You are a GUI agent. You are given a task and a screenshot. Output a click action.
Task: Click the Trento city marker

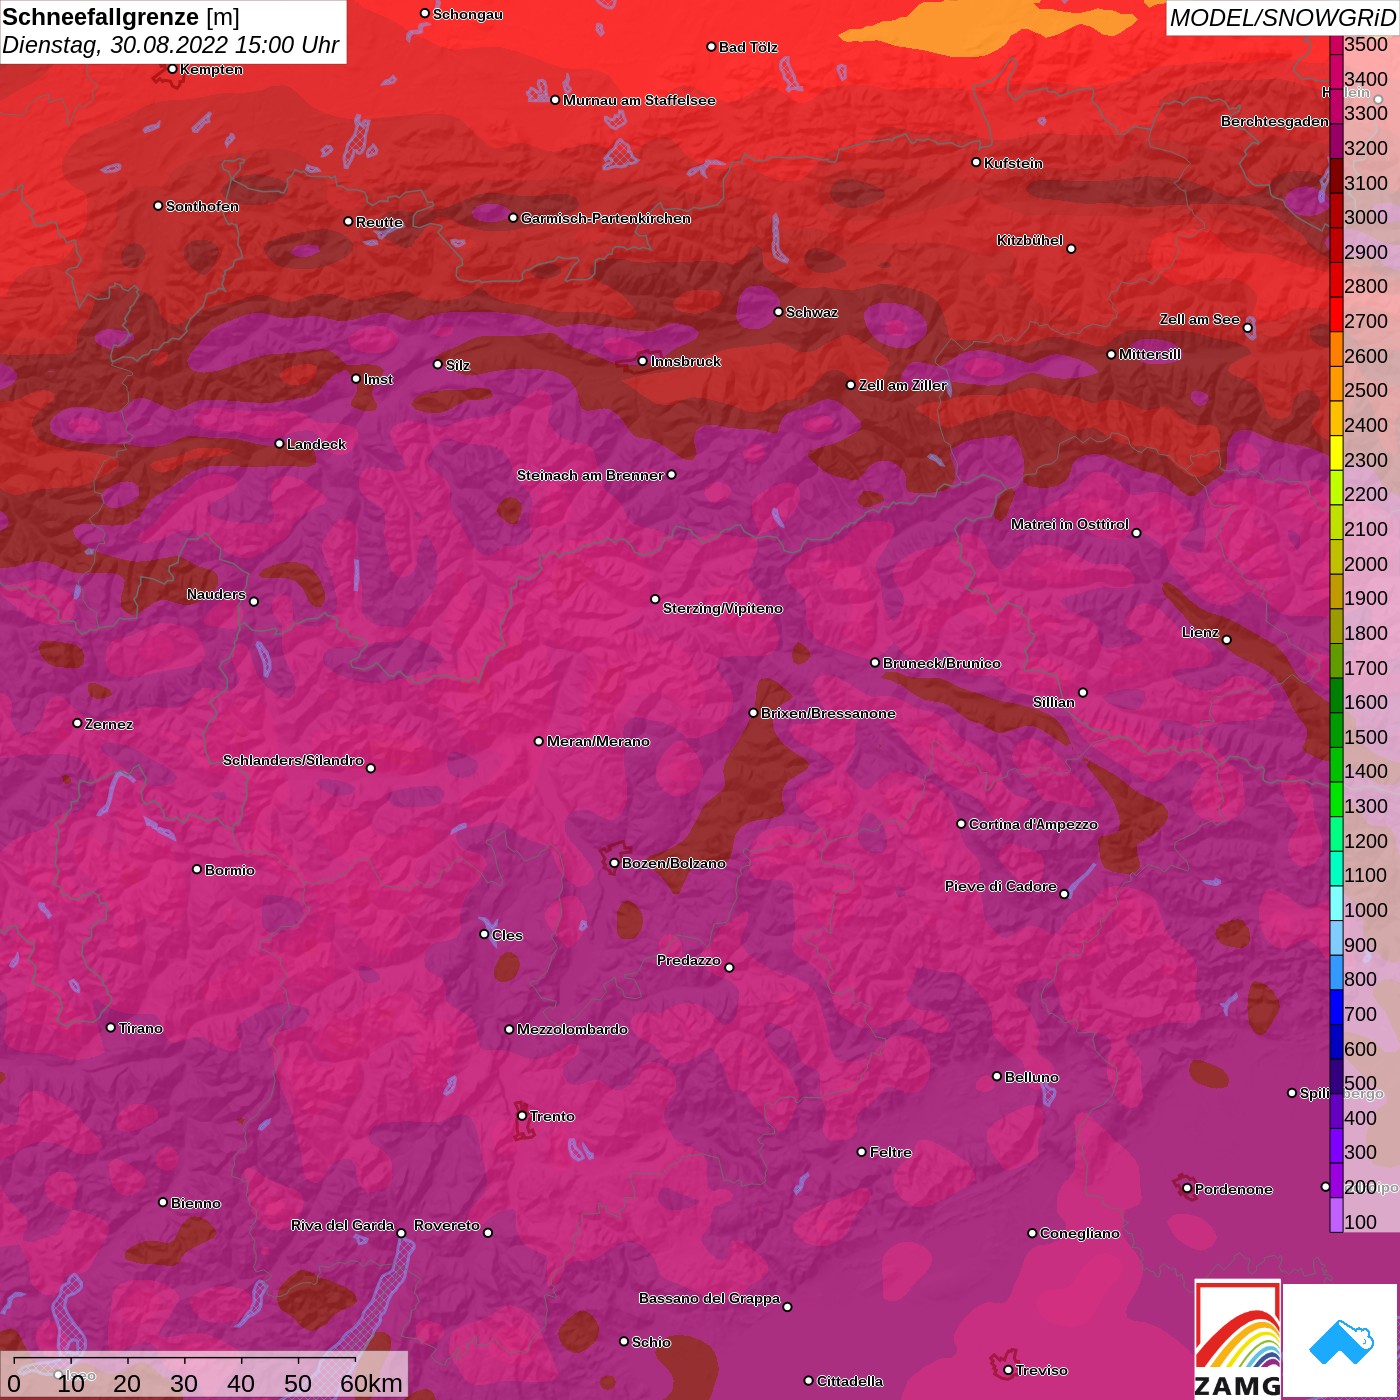point(522,1116)
